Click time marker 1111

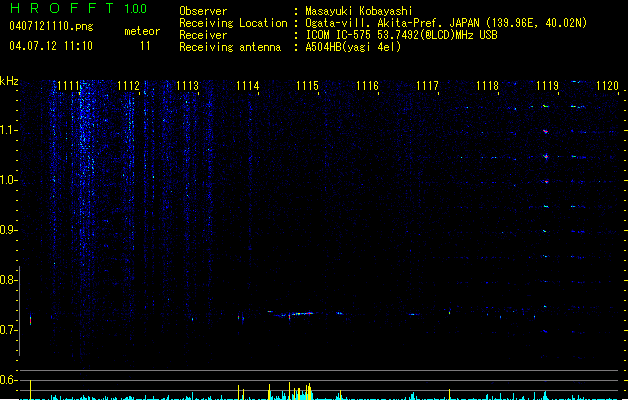tap(69, 86)
